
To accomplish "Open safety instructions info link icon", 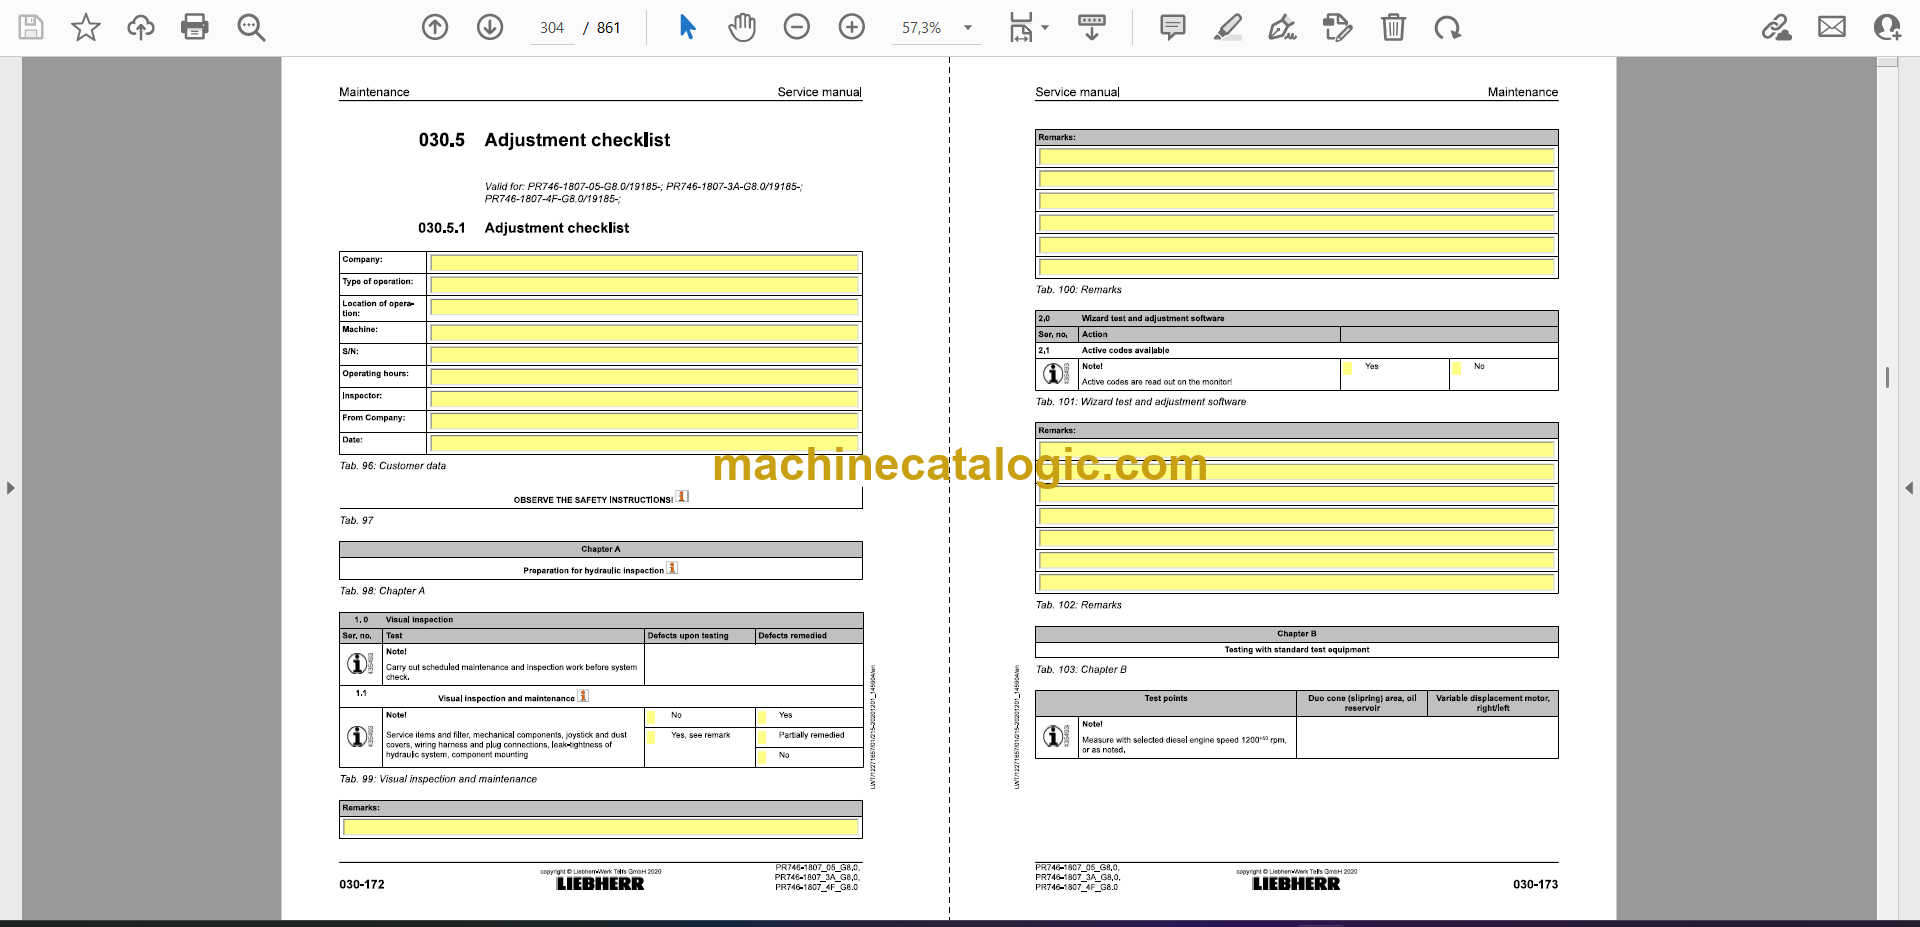I will (682, 496).
